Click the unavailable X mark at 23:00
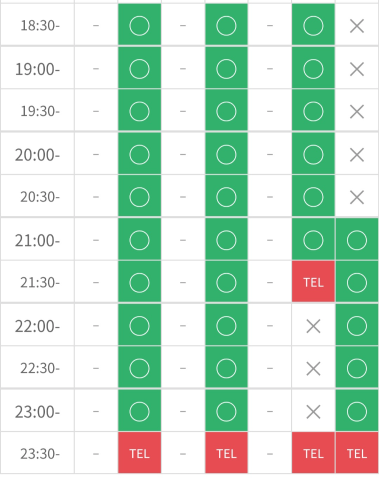This screenshot has height=480, width=379. tap(313, 411)
